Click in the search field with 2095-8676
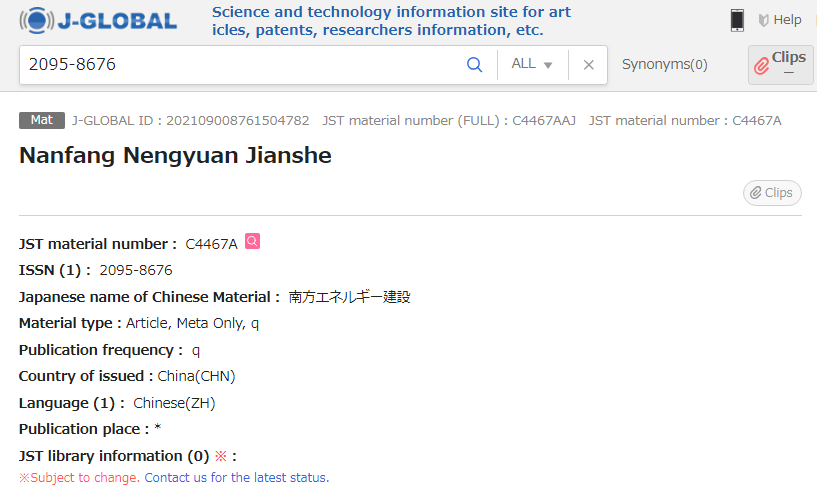 (240, 65)
